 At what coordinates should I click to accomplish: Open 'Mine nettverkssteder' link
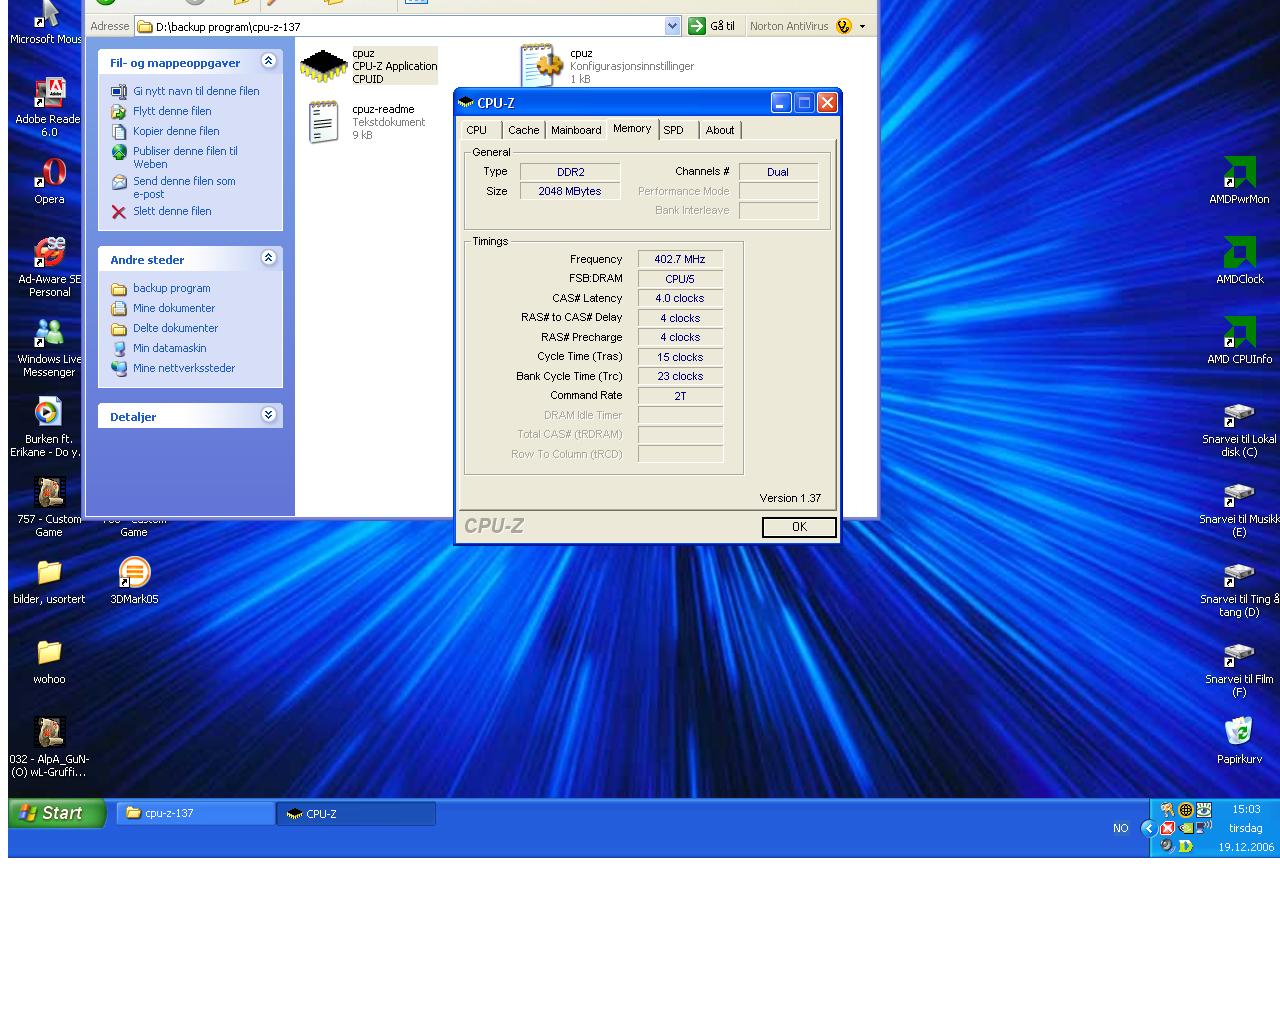(184, 368)
